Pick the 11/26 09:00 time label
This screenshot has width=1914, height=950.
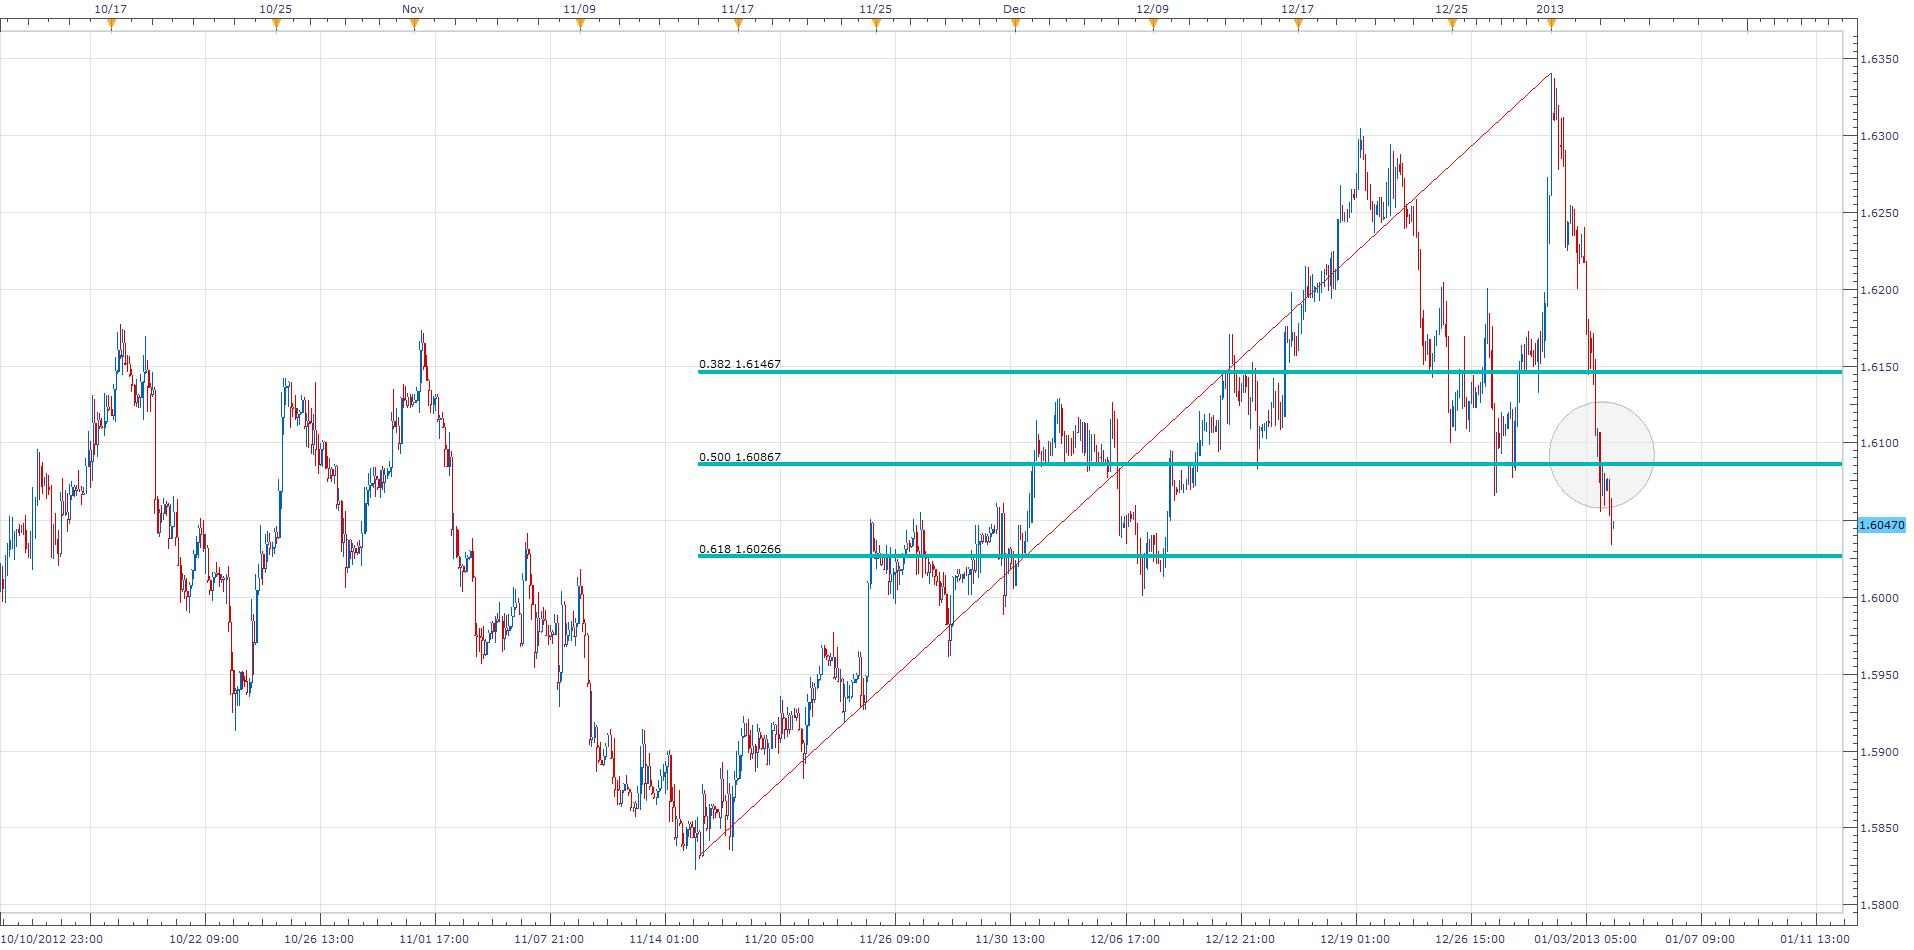[895, 939]
